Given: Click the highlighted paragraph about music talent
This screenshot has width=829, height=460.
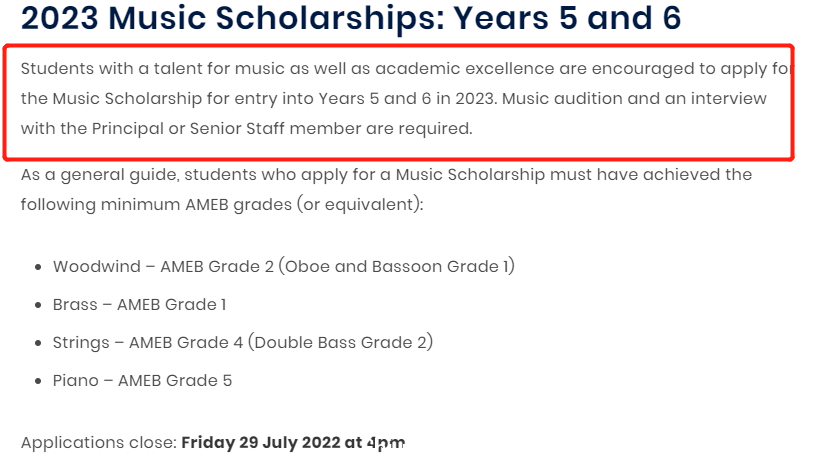Looking at the screenshot, I should pyautogui.click(x=406, y=98).
